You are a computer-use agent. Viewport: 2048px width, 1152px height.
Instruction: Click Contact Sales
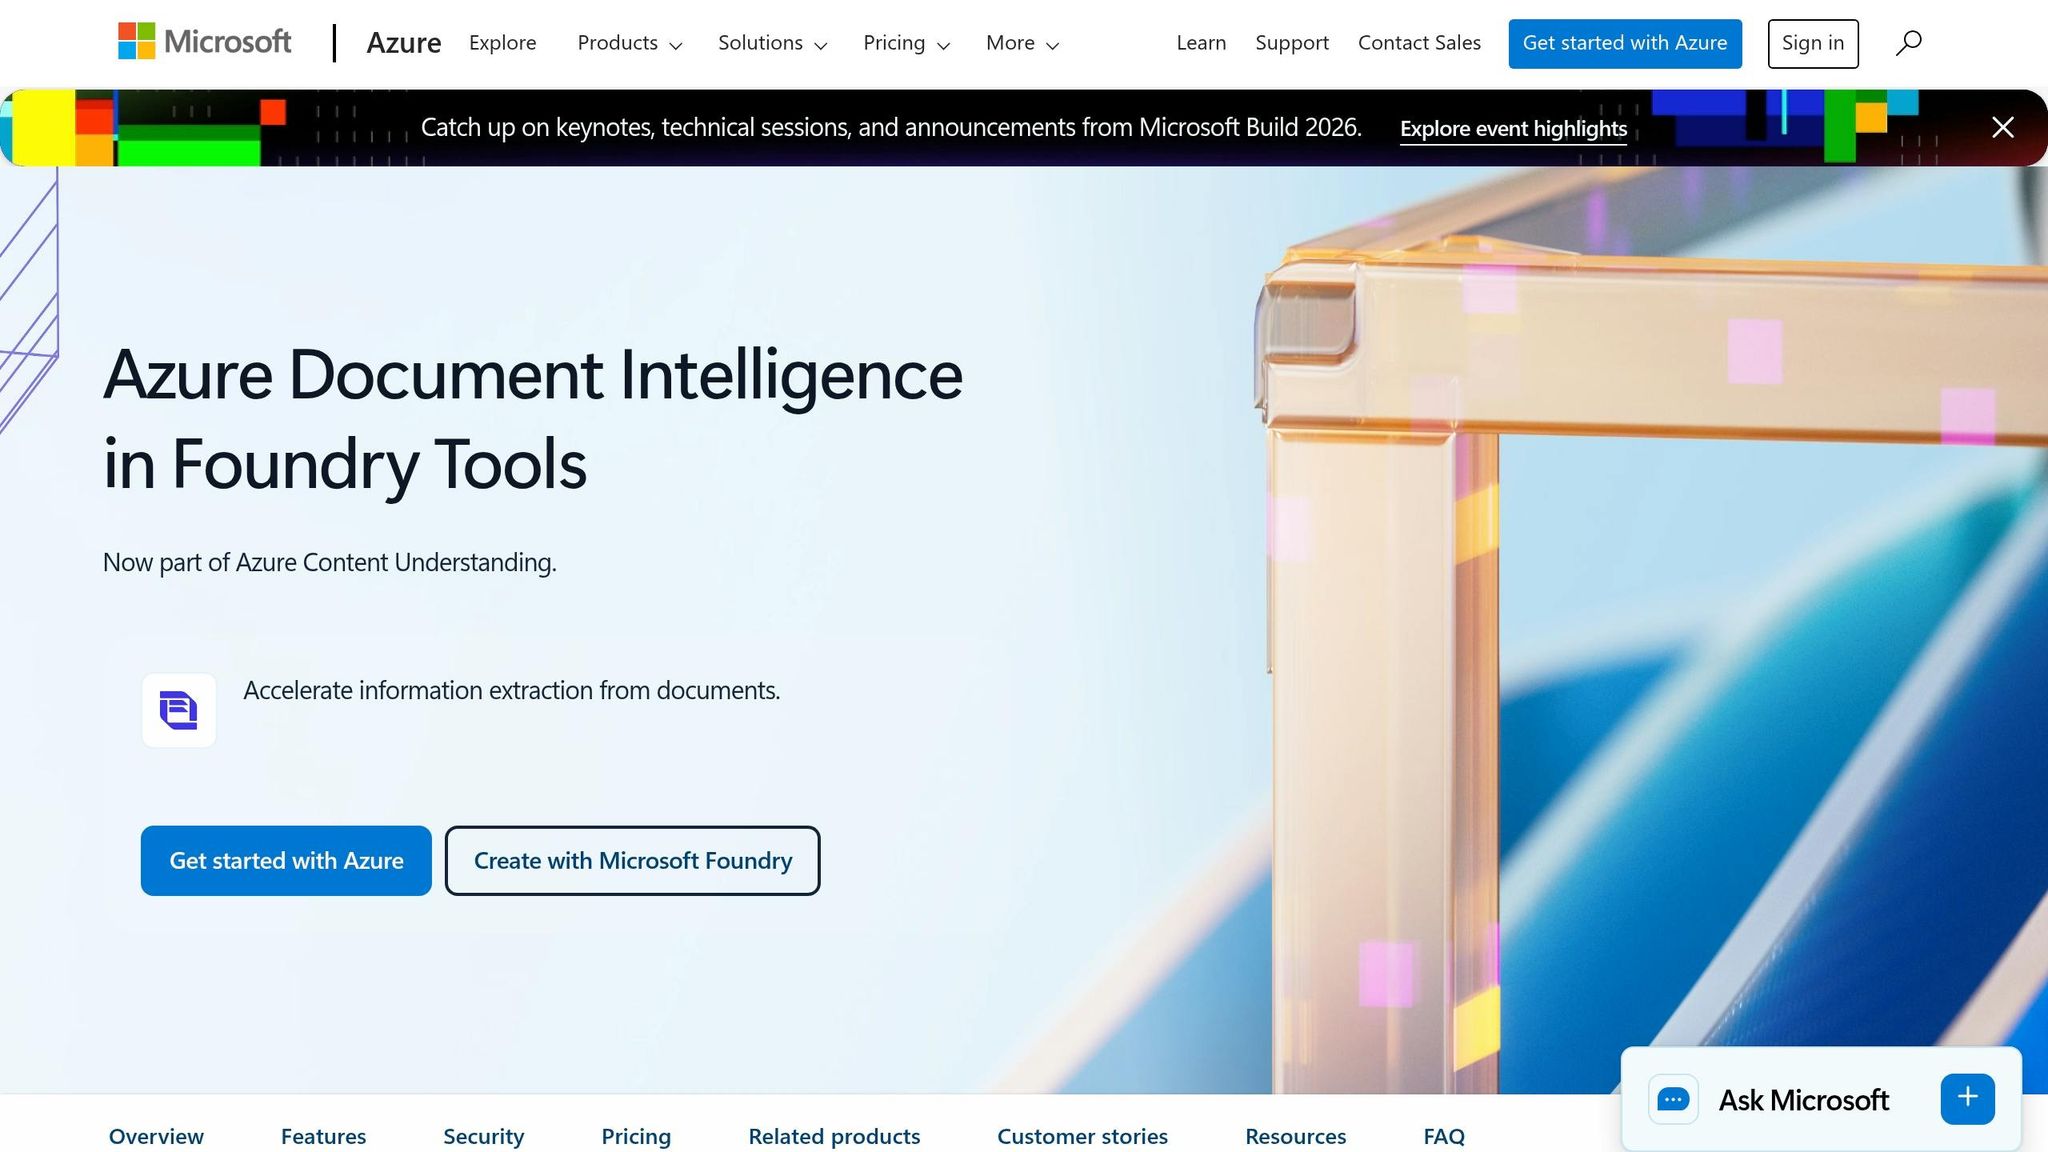[x=1419, y=43]
